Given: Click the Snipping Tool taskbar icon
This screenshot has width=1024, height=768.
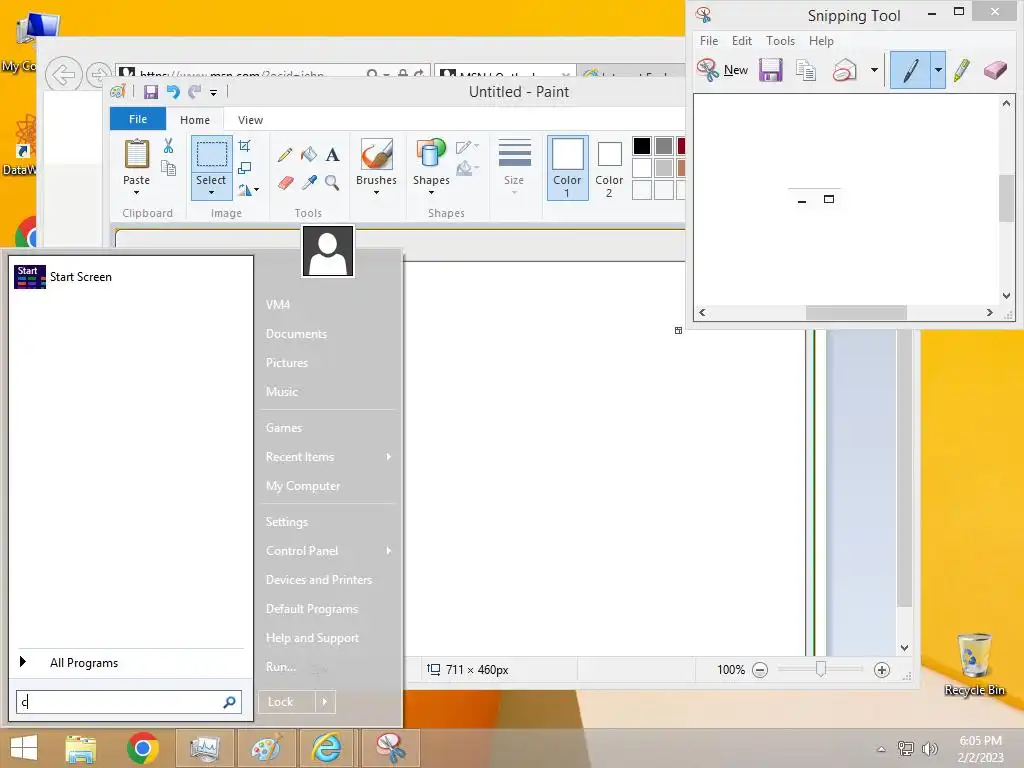Looking at the screenshot, I should (390, 748).
